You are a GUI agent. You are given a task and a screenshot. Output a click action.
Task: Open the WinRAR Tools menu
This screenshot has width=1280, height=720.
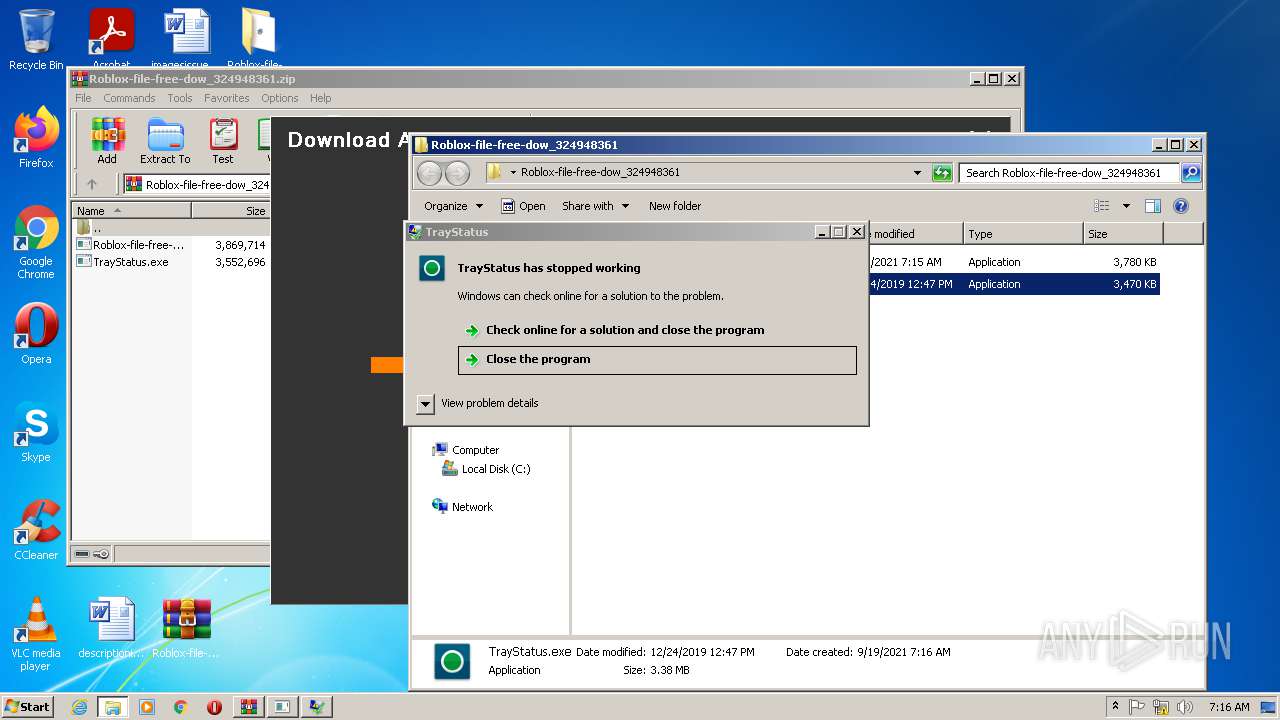click(x=180, y=98)
